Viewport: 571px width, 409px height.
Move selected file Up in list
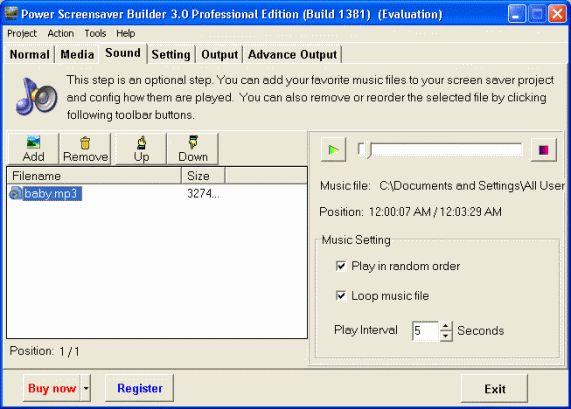pos(141,149)
